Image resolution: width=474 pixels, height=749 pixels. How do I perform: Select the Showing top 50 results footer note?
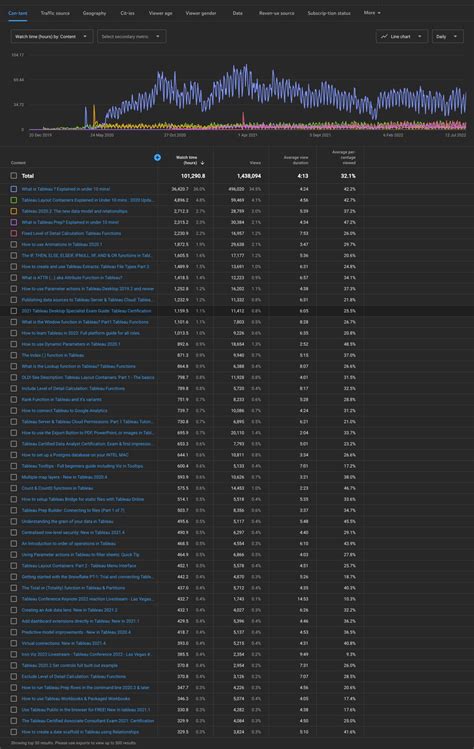[73, 743]
